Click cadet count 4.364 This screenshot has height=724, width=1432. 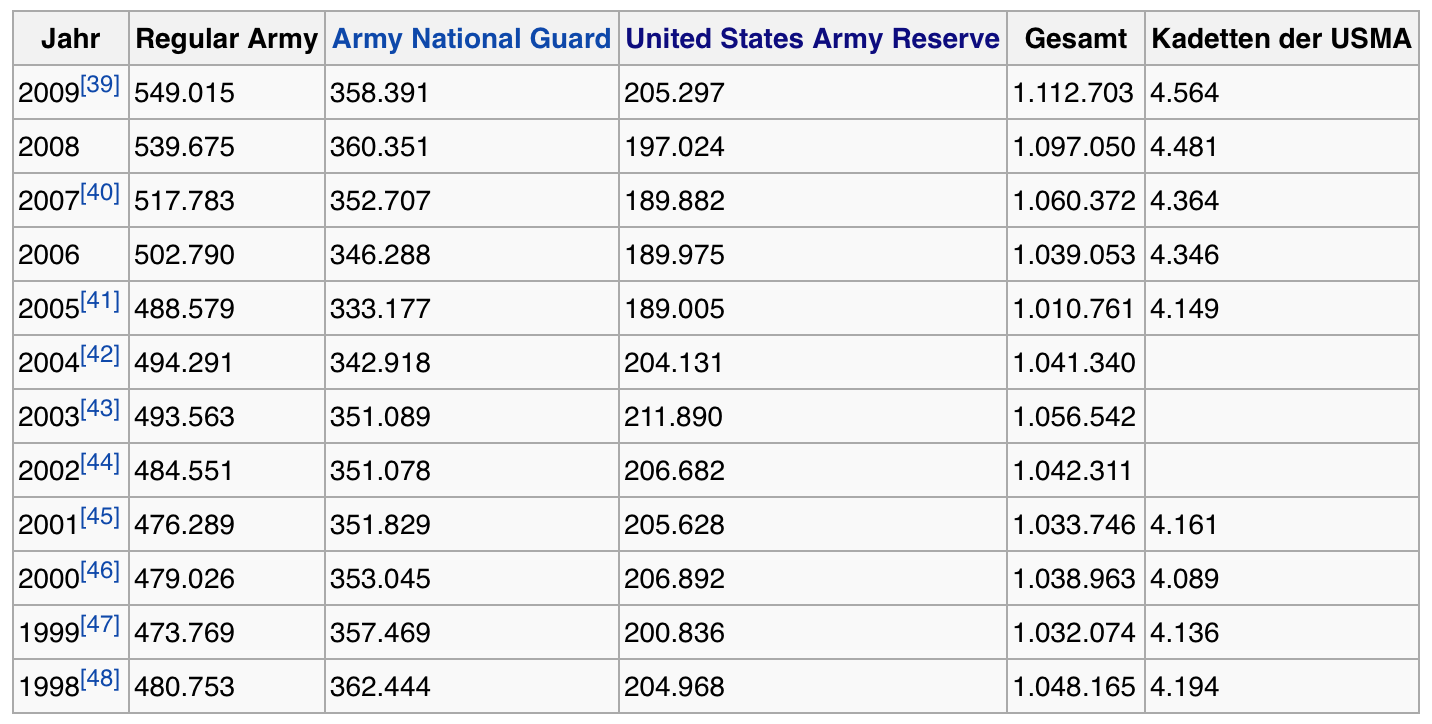[x=1185, y=201]
